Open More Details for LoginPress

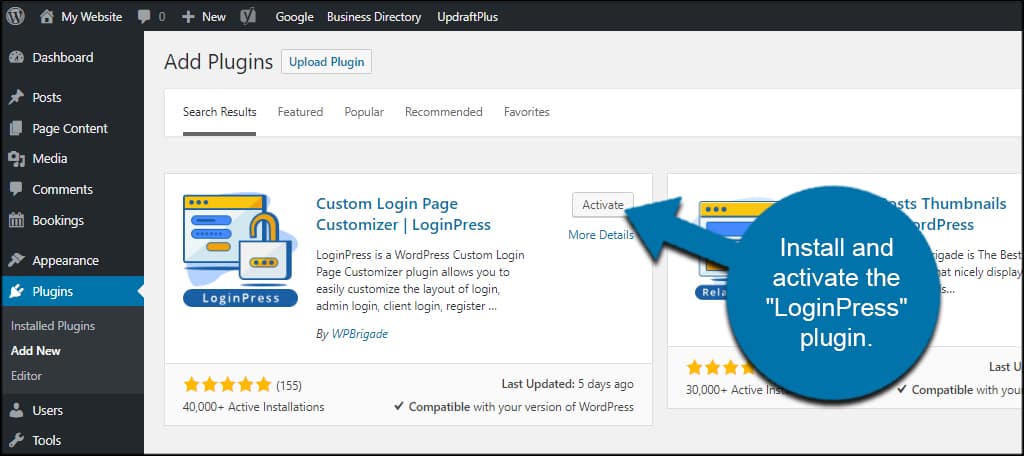click(601, 235)
